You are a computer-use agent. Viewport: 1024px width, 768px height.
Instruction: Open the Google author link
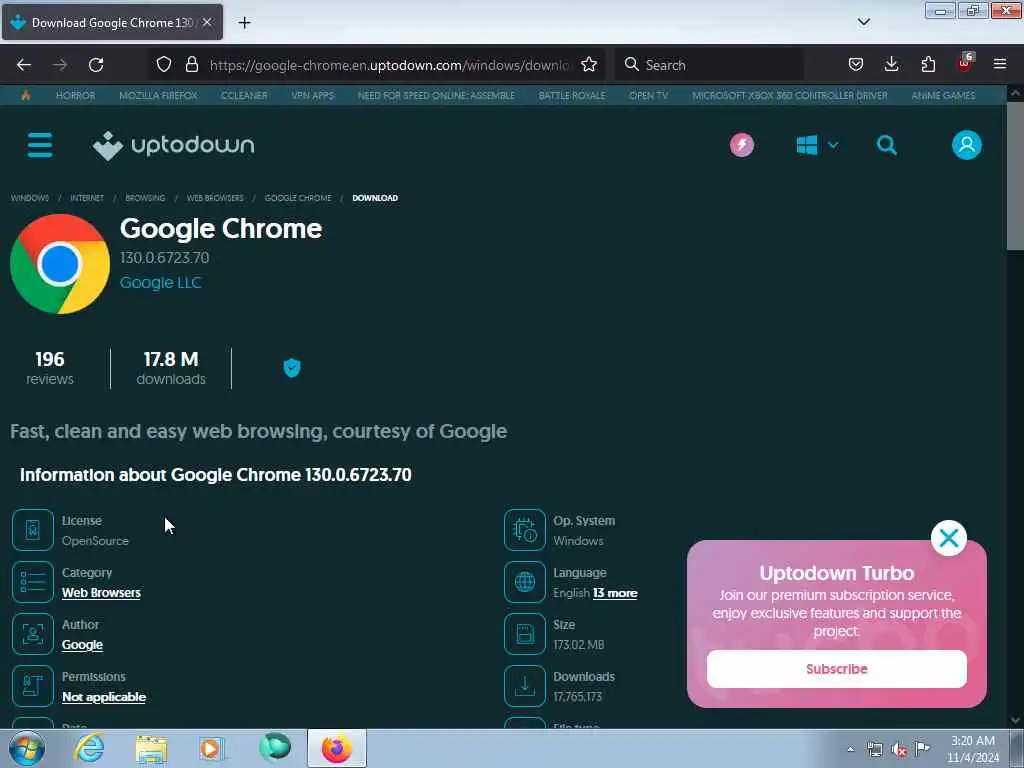(x=82, y=645)
